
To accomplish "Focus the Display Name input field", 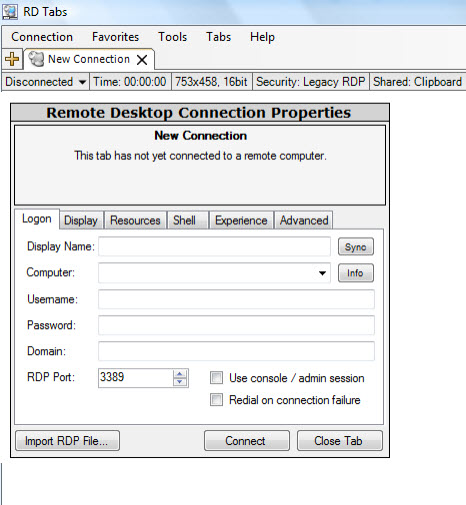I will [x=214, y=247].
